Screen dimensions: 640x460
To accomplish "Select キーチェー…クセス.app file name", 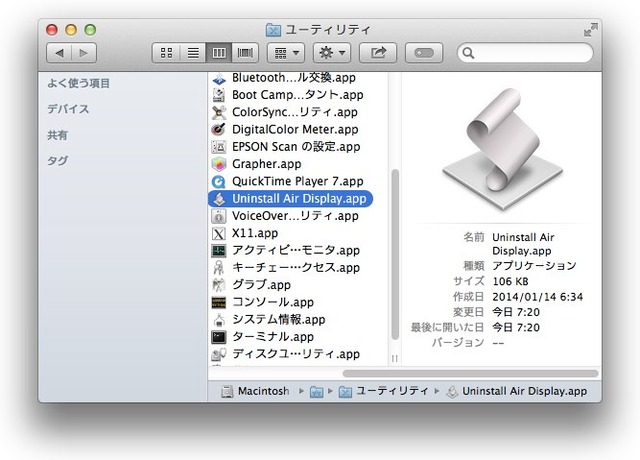I will pos(296,268).
